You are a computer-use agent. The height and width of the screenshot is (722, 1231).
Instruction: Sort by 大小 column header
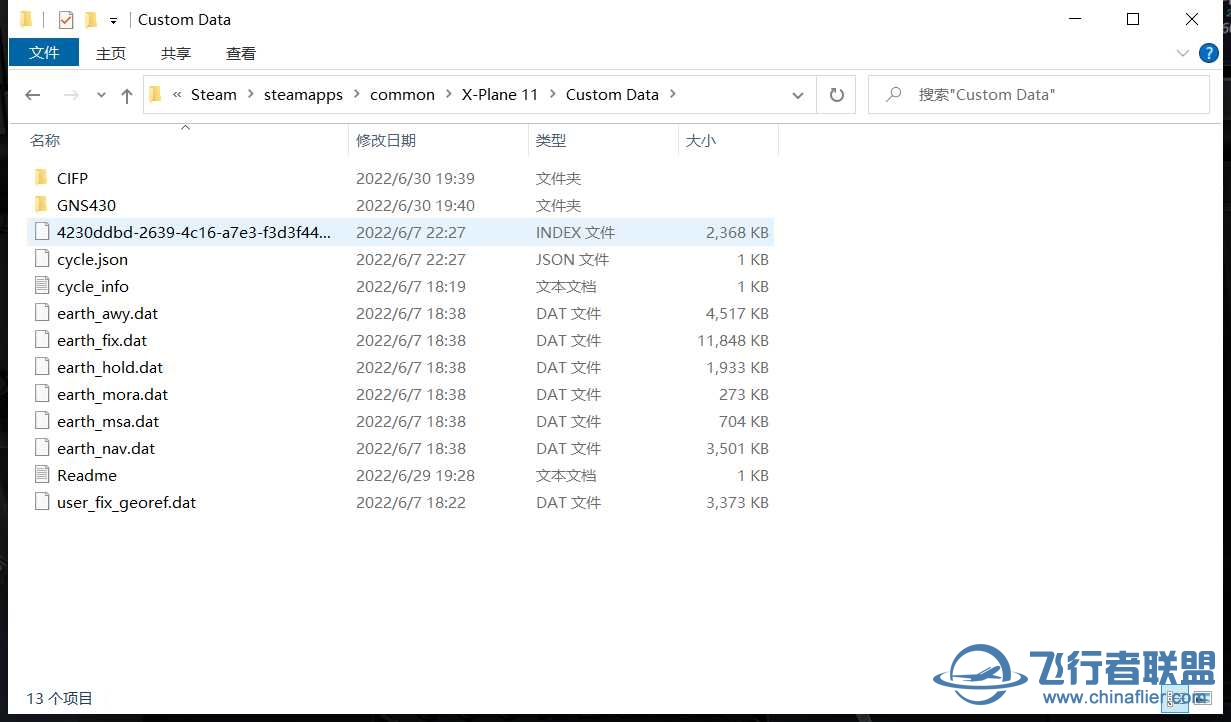(x=701, y=141)
